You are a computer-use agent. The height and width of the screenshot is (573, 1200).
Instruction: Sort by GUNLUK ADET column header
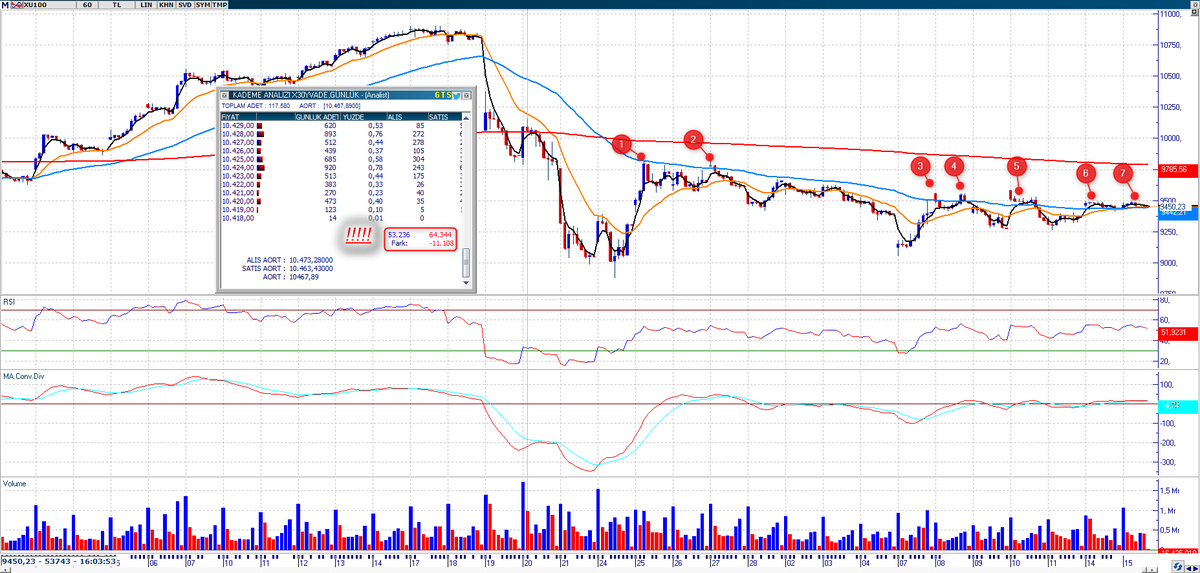318,117
